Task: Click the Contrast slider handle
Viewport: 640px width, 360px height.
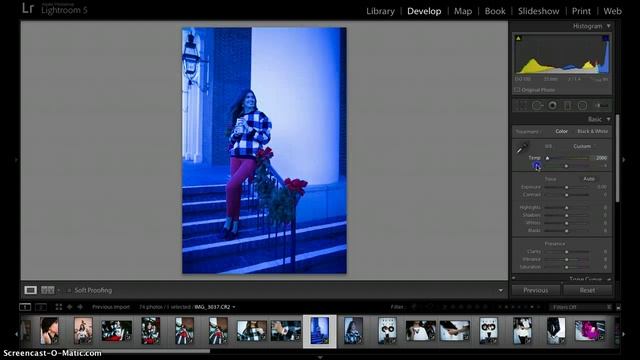Action: [x=567, y=195]
